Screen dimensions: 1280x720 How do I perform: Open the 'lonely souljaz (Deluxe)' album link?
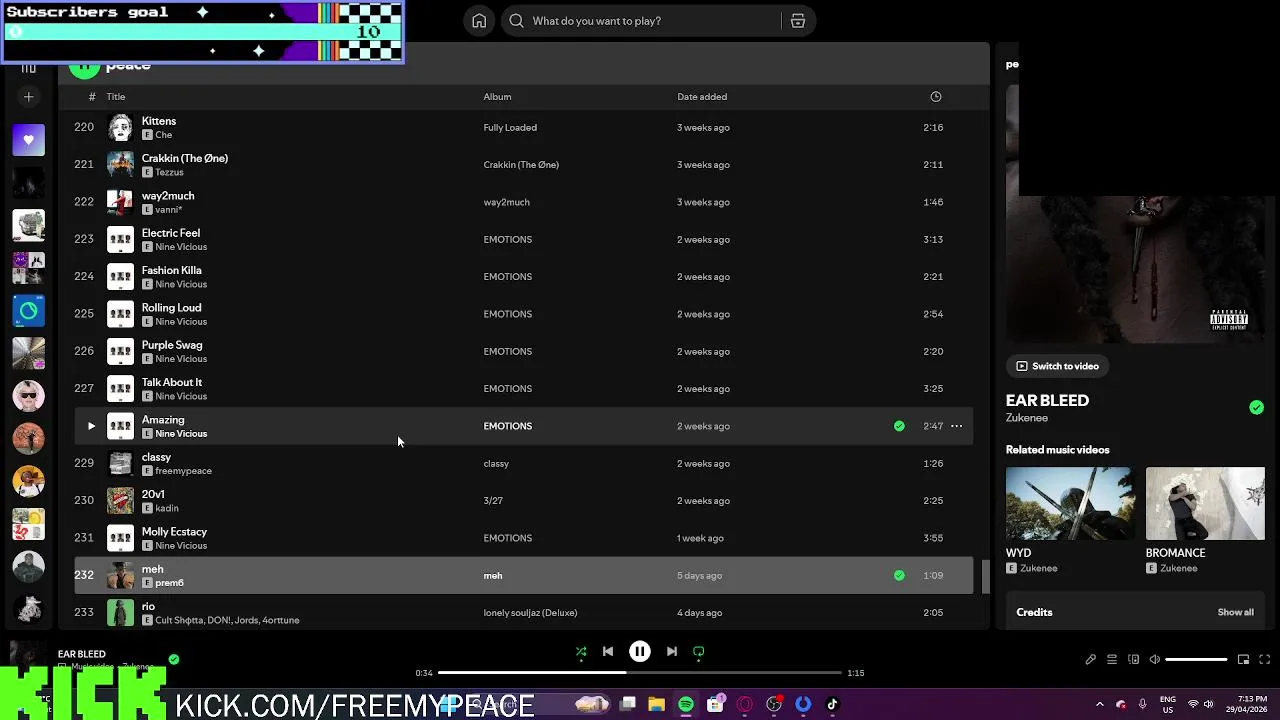click(x=530, y=613)
